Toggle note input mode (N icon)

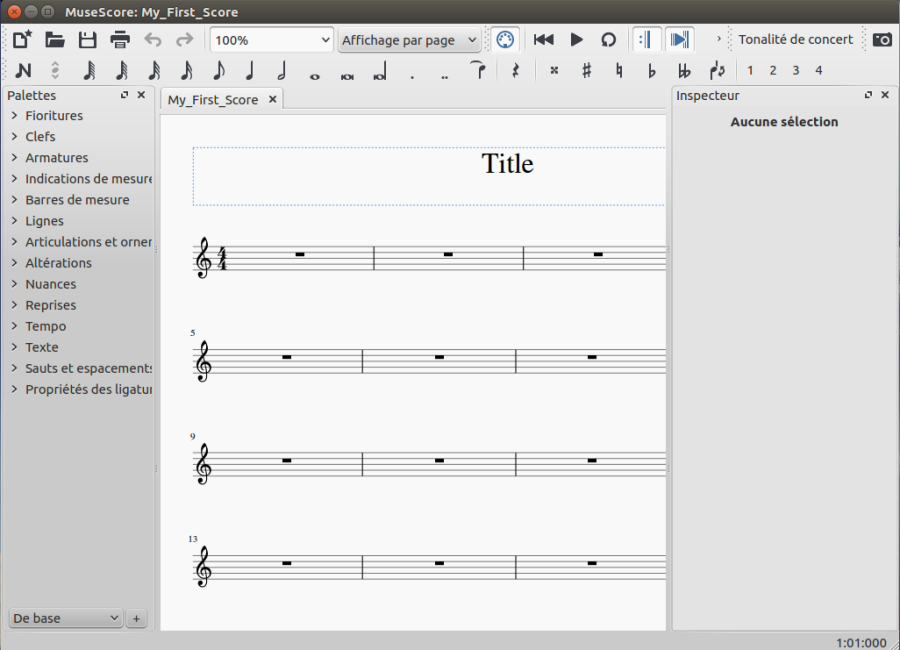tap(23, 71)
